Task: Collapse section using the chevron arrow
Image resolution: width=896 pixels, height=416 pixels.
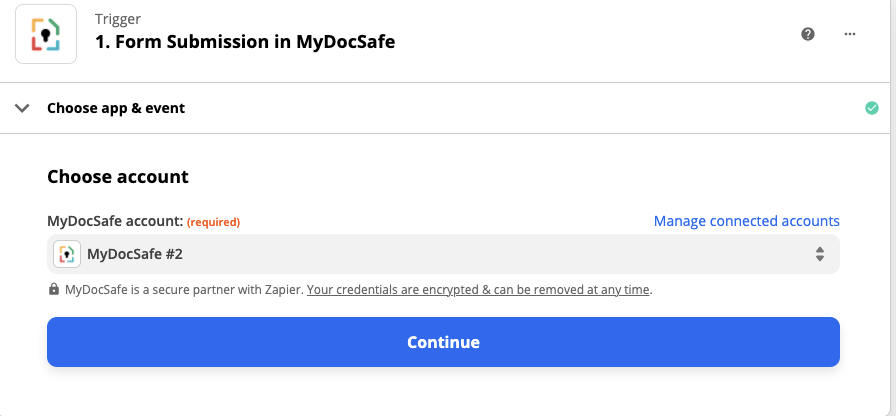Action: (22, 108)
